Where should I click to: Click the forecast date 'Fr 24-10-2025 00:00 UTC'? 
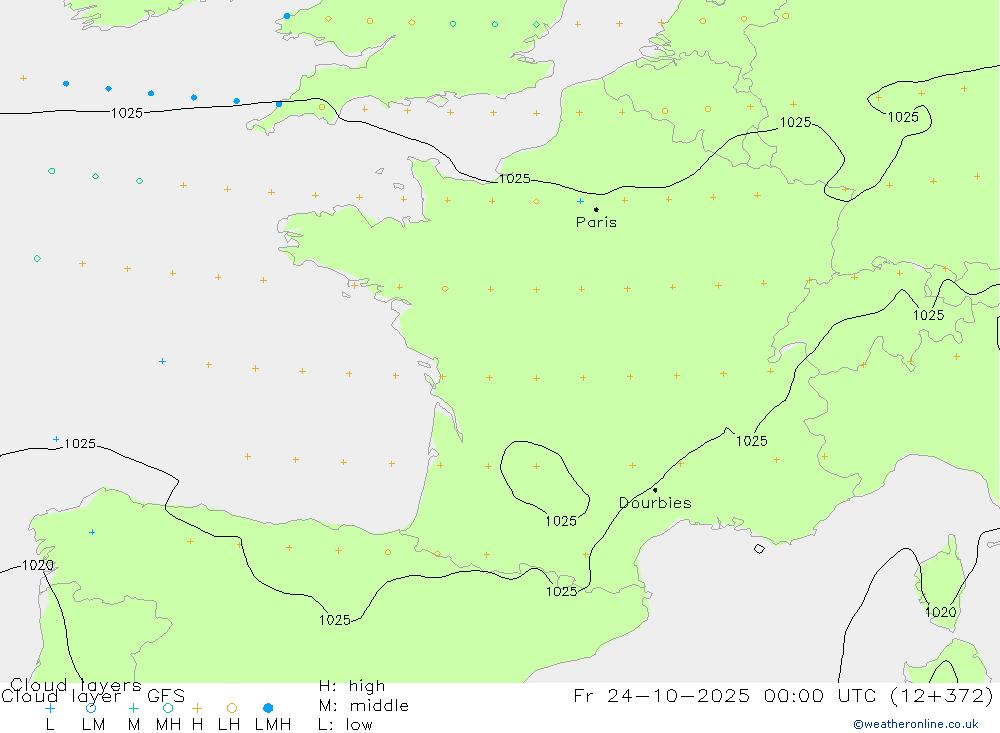pos(728,695)
